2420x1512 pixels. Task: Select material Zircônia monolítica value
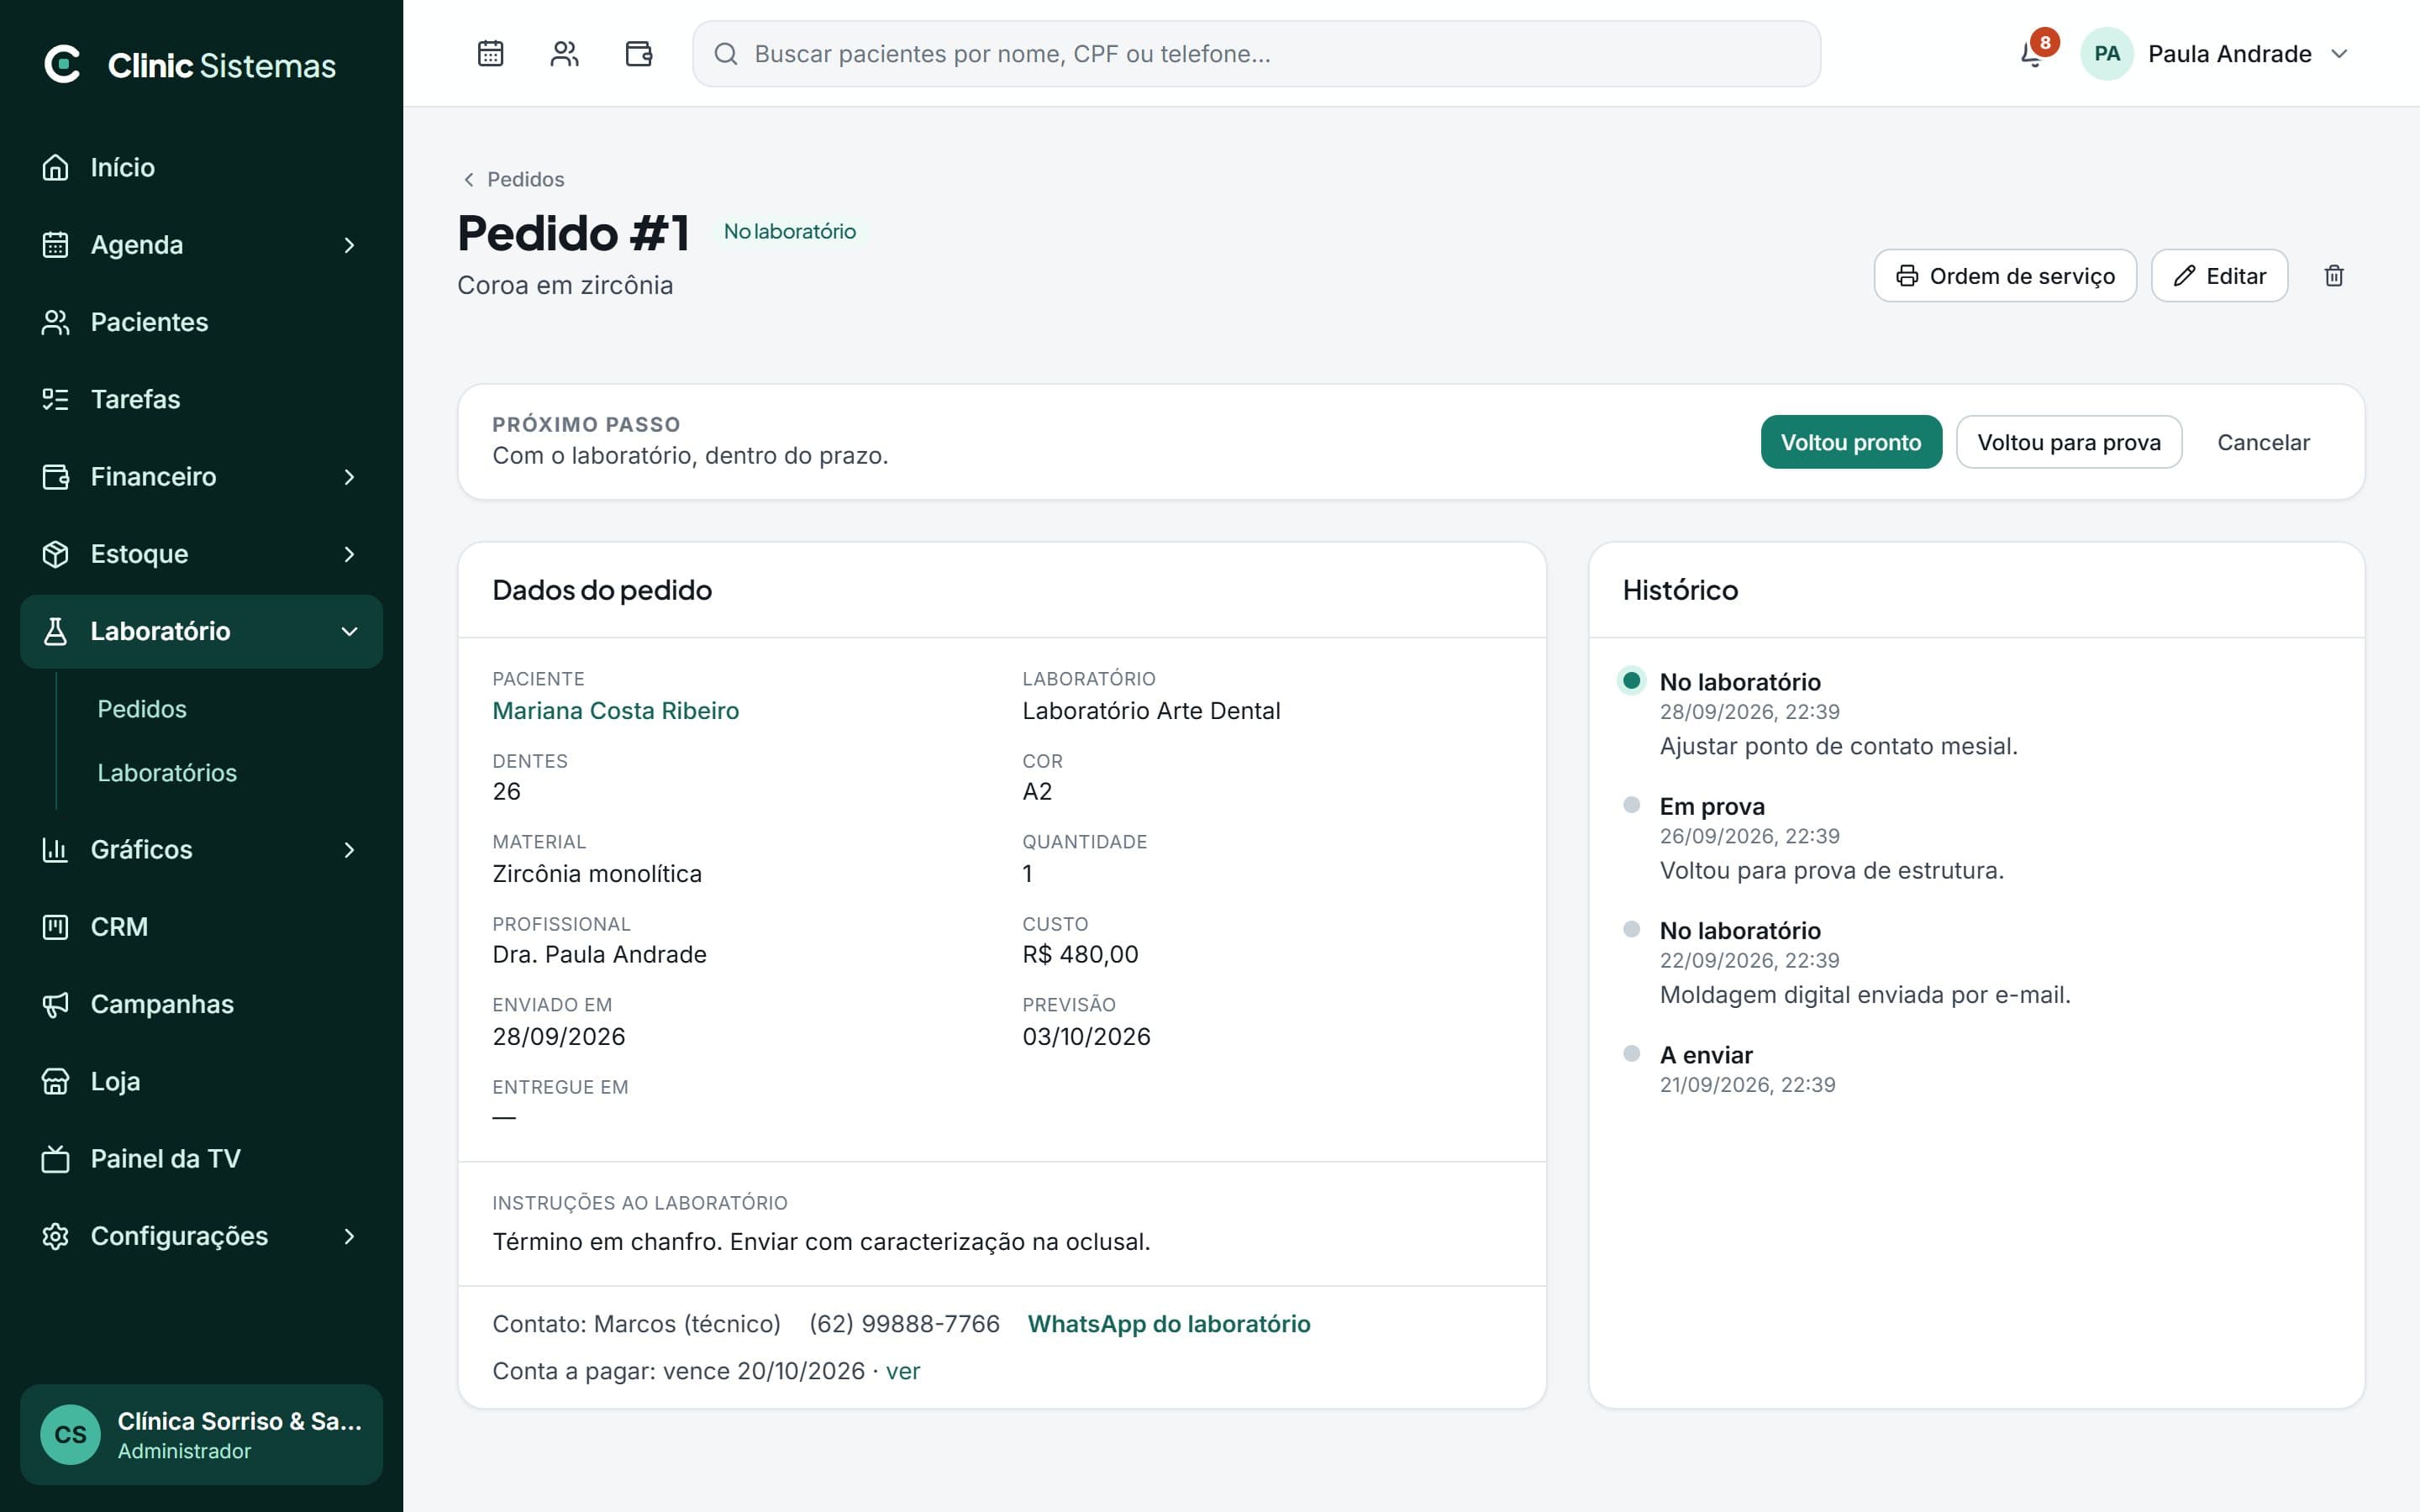[597, 874]
